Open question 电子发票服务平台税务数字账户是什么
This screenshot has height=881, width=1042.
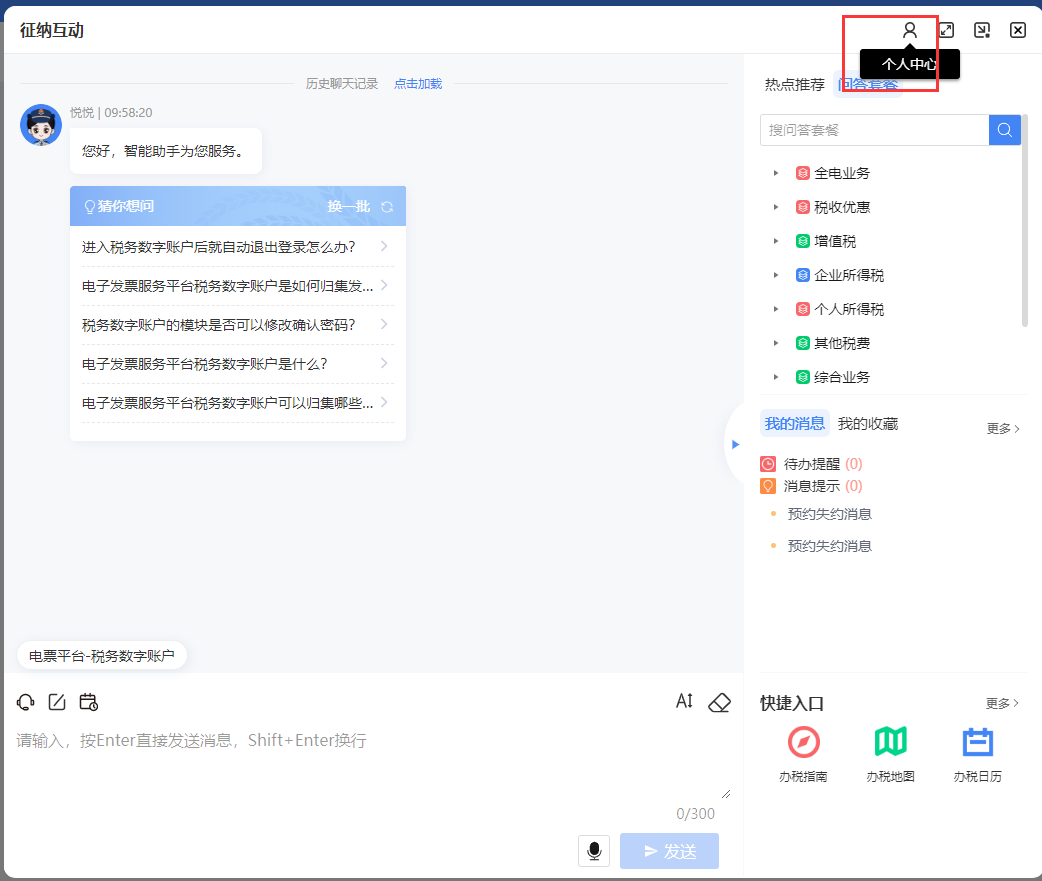pyautogui.click(x=237, y=364)
